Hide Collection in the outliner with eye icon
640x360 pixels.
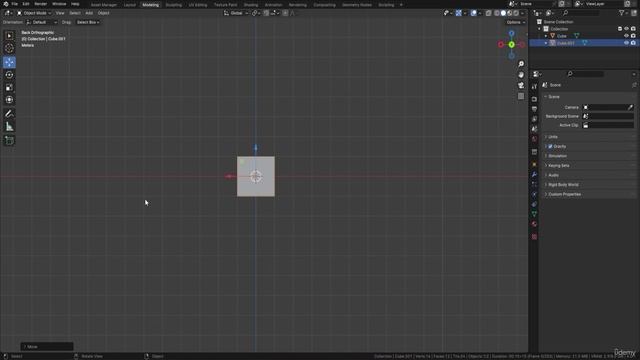coord(626,29)
